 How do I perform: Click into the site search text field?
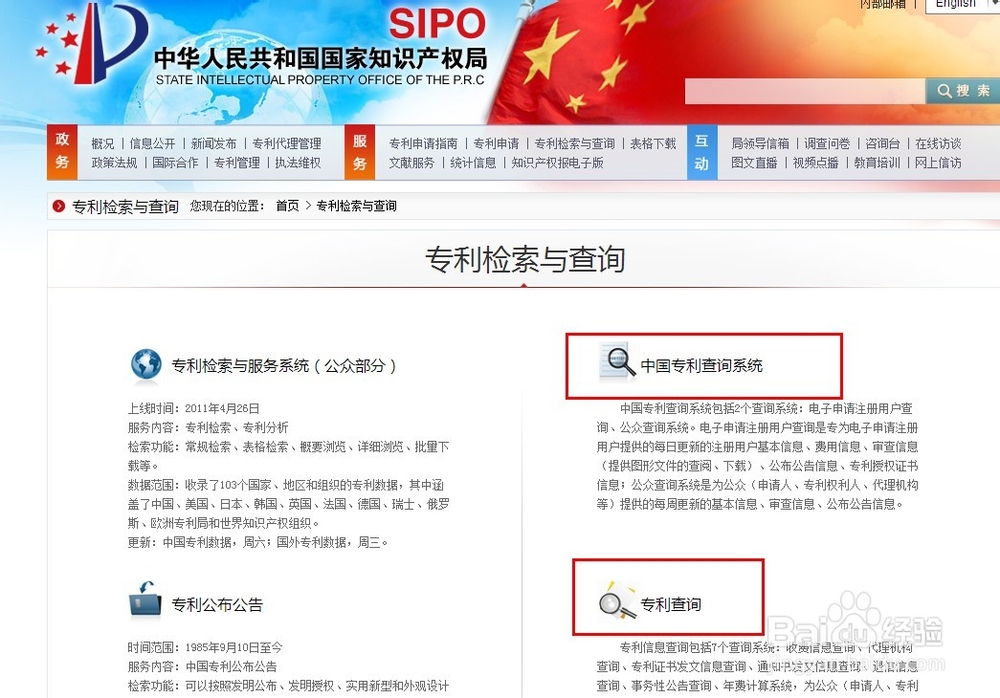[805, 91]
